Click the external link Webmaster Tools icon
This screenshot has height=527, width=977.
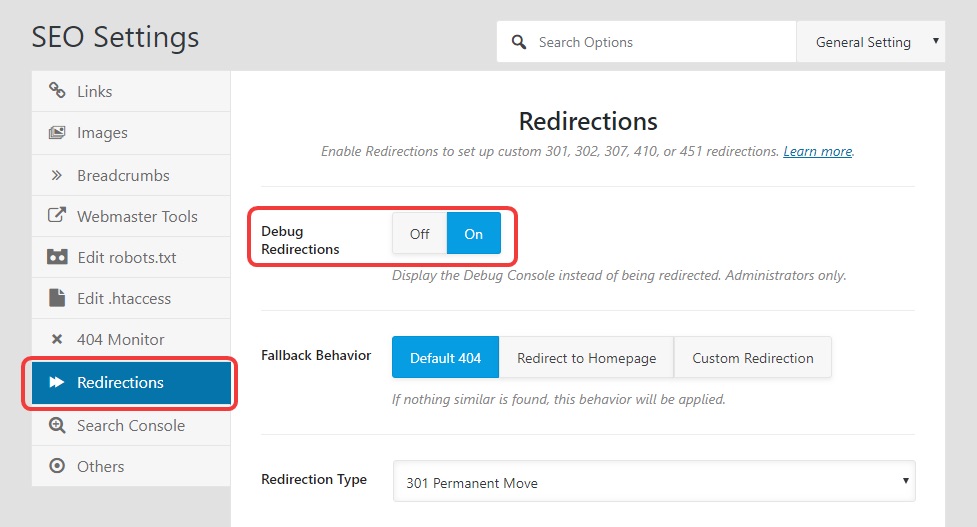click(57, 216)
